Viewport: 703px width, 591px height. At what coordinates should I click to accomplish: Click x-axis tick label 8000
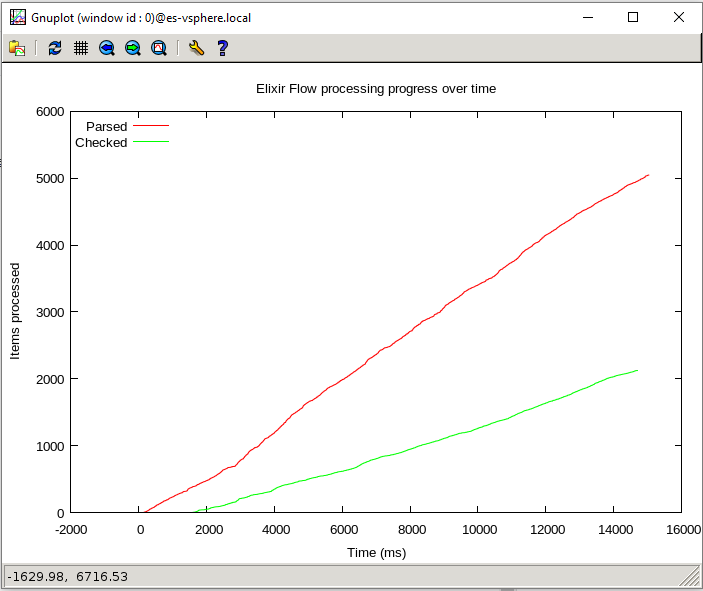tap(412, 530)
